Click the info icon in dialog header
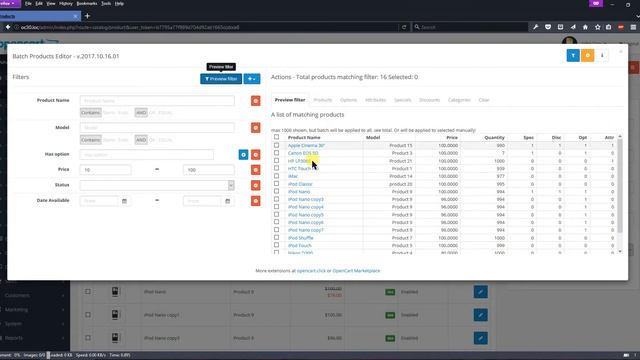 coord(602,56)
